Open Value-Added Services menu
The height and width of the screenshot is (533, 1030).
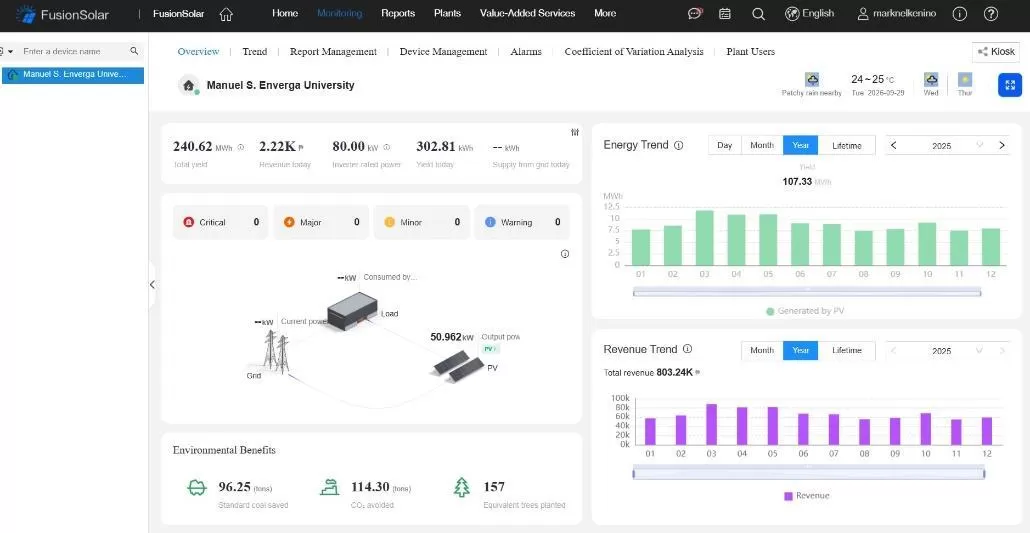coord(527,13)
